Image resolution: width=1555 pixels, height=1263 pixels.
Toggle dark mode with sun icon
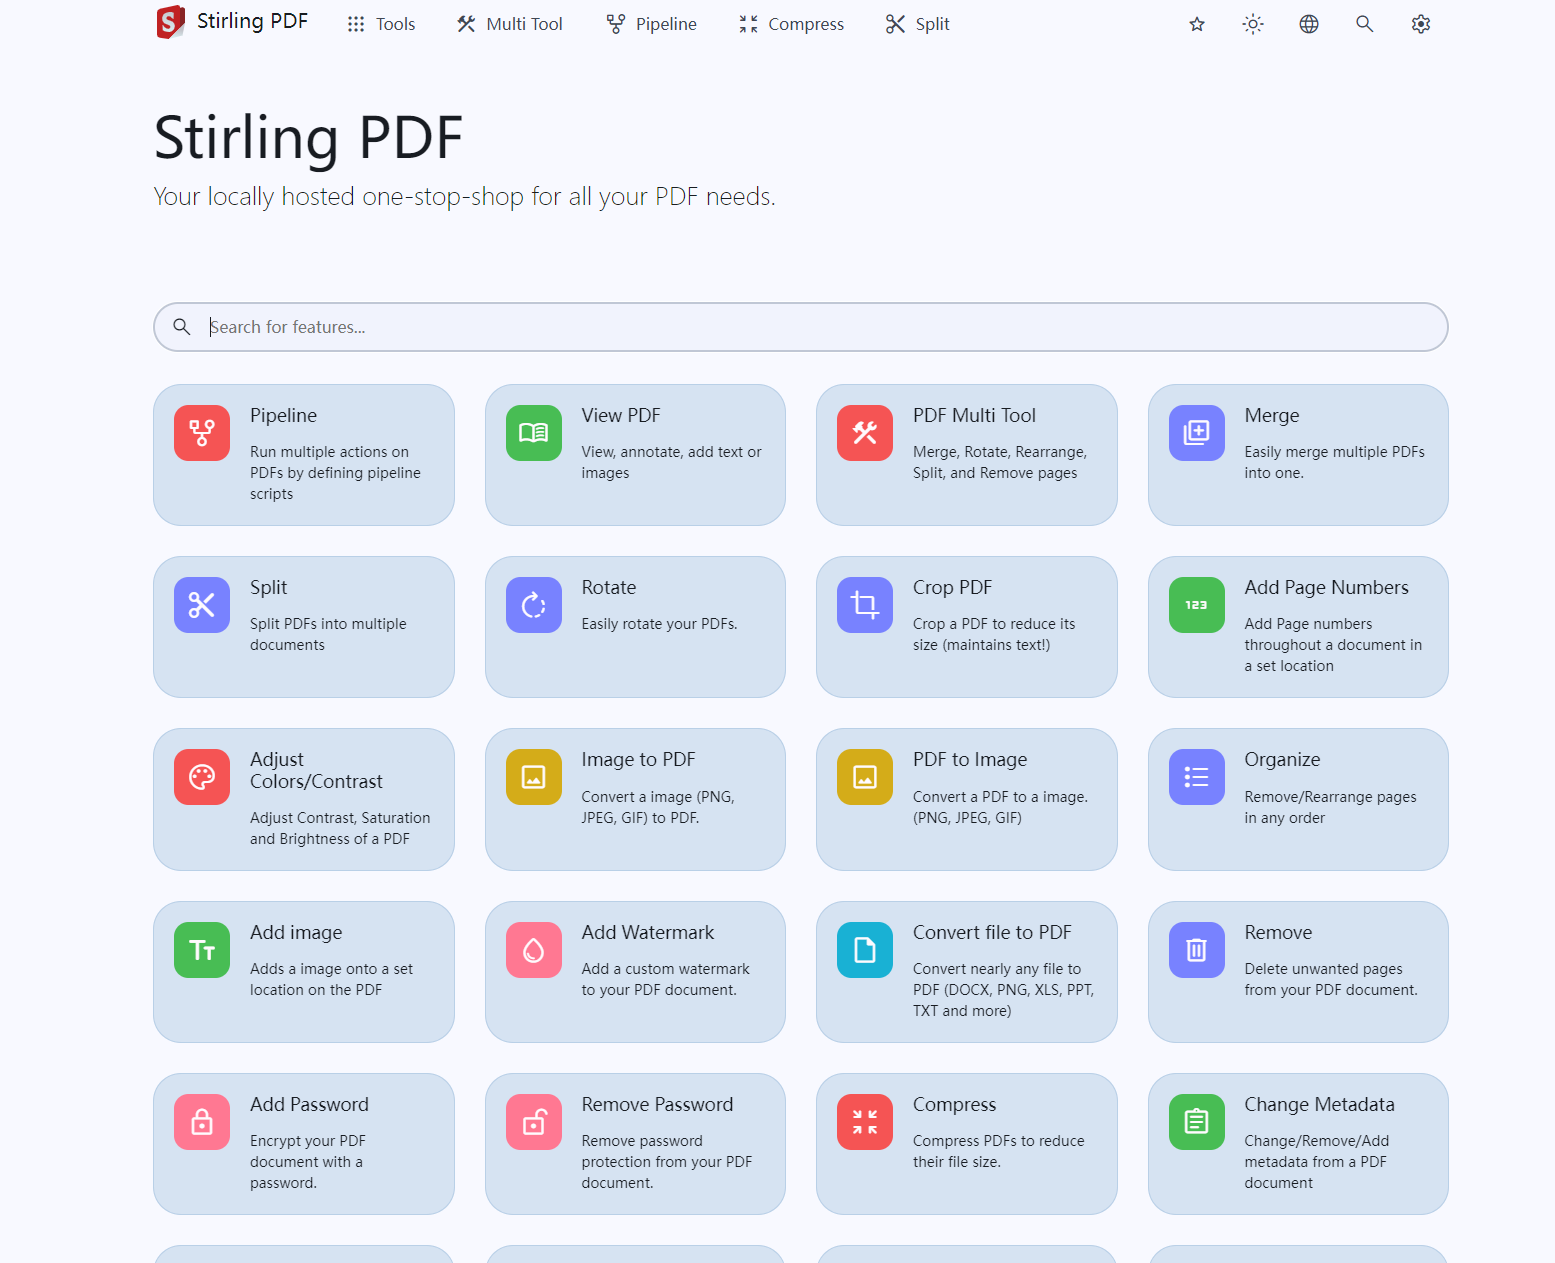1253,24
